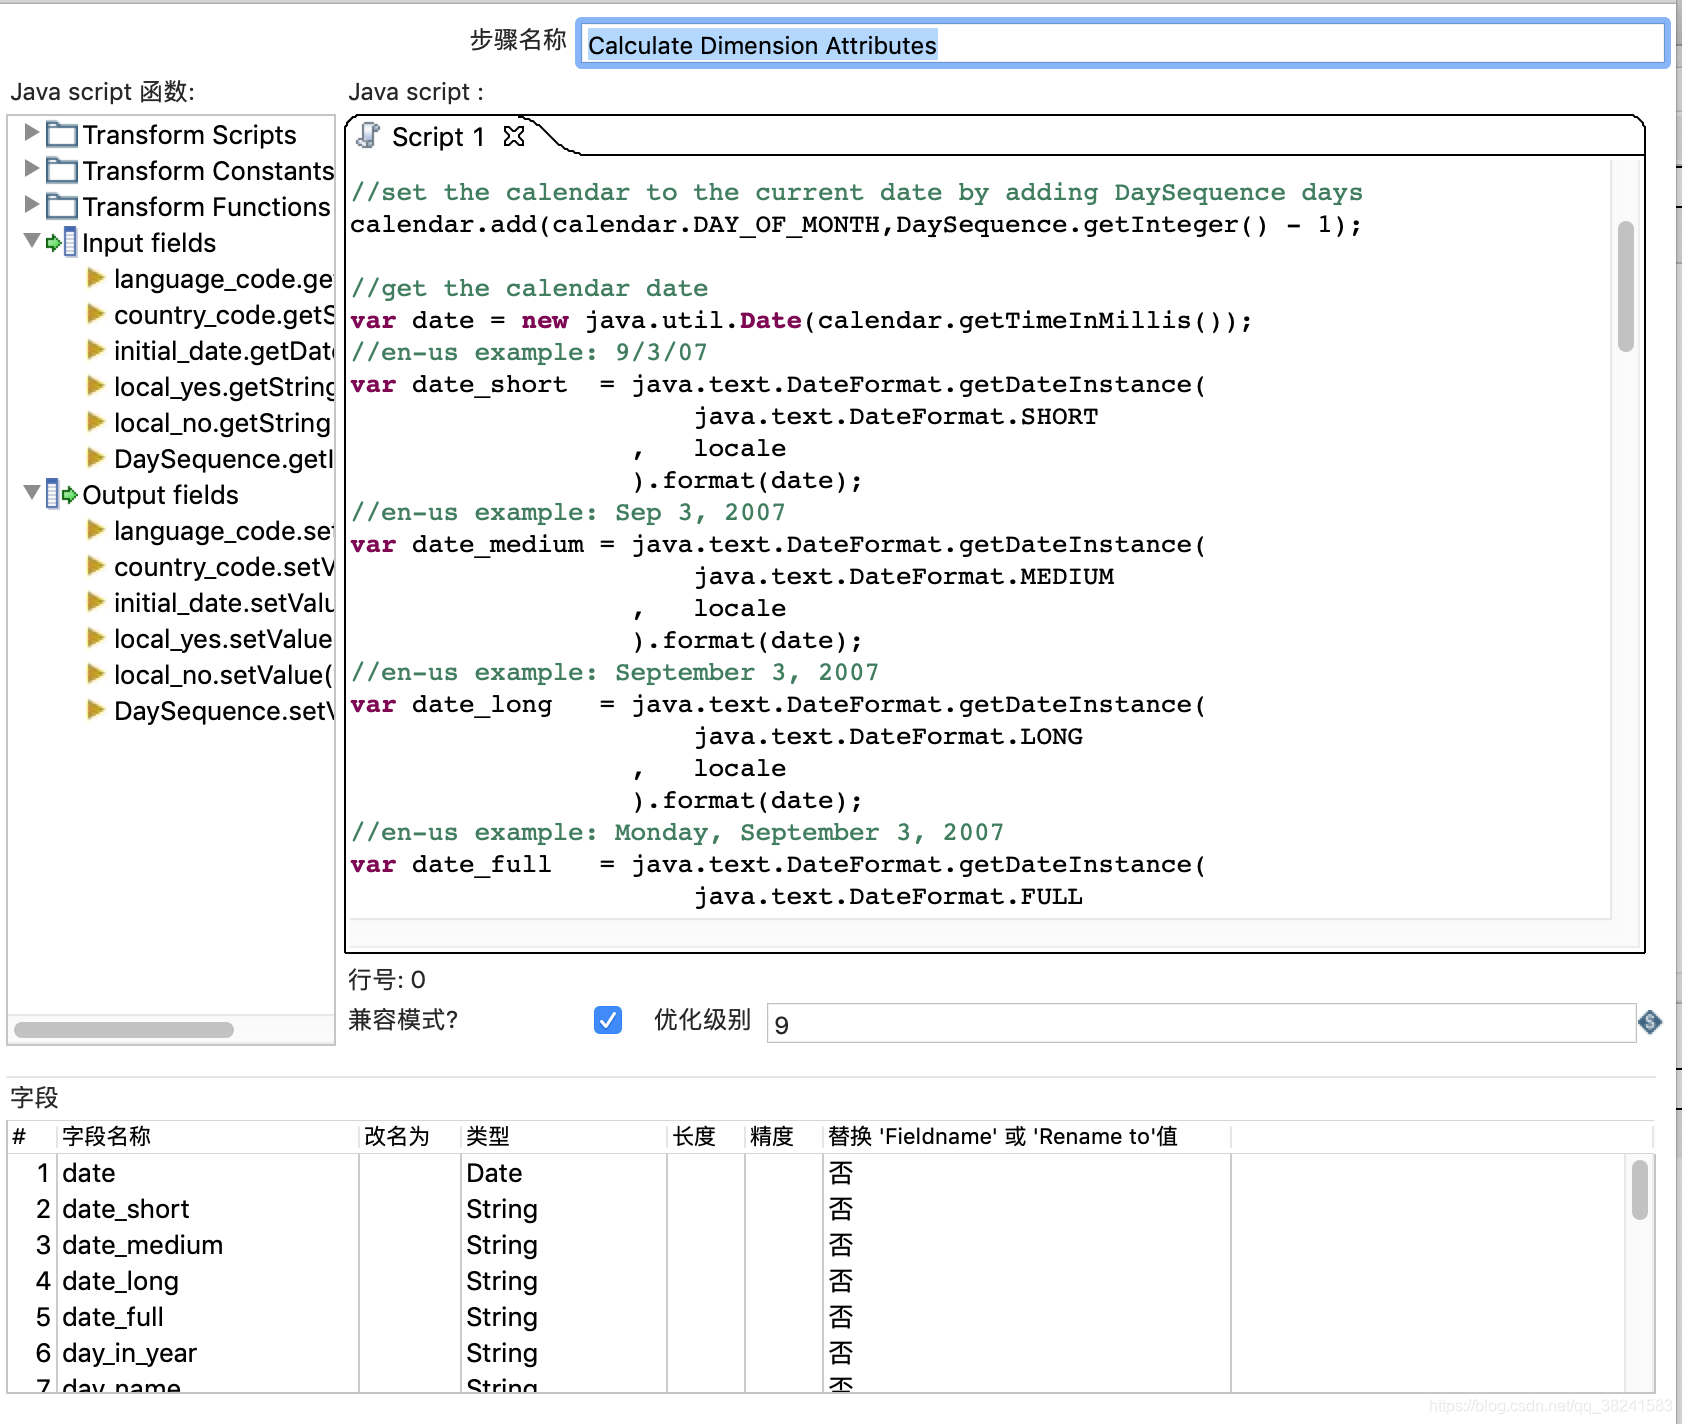
Task: Click the variable icon beside optimization level
Action: (x=1650, y=1022)
